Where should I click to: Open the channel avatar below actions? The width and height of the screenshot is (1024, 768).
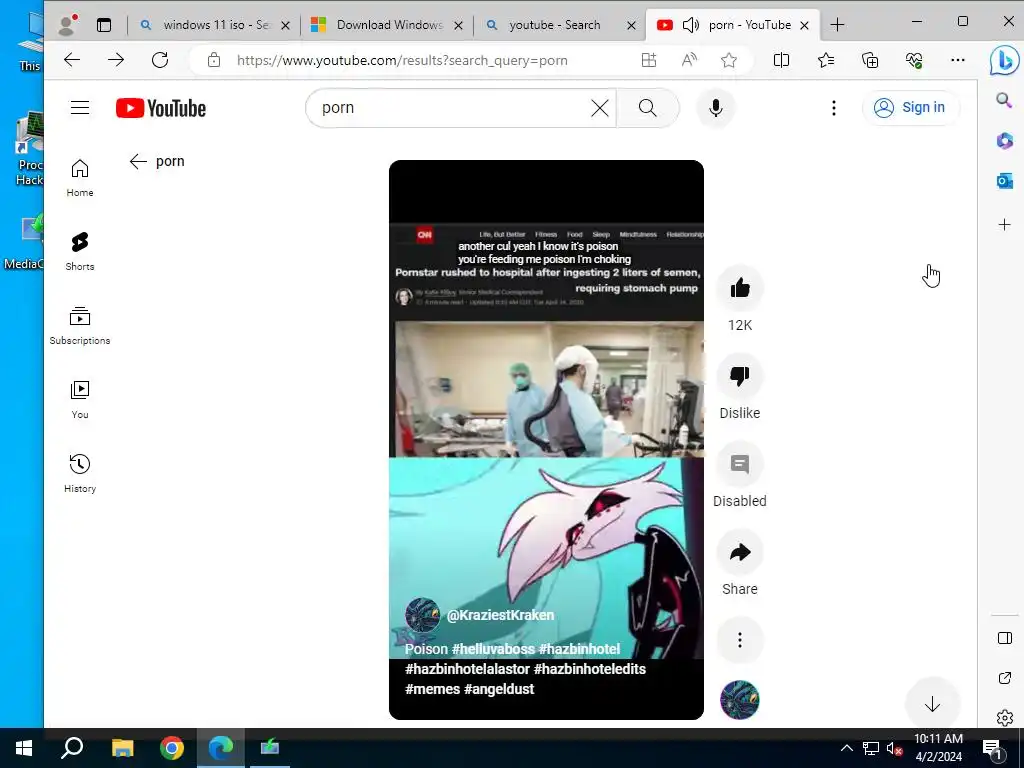pyautogui.click(x=740, y=699)
